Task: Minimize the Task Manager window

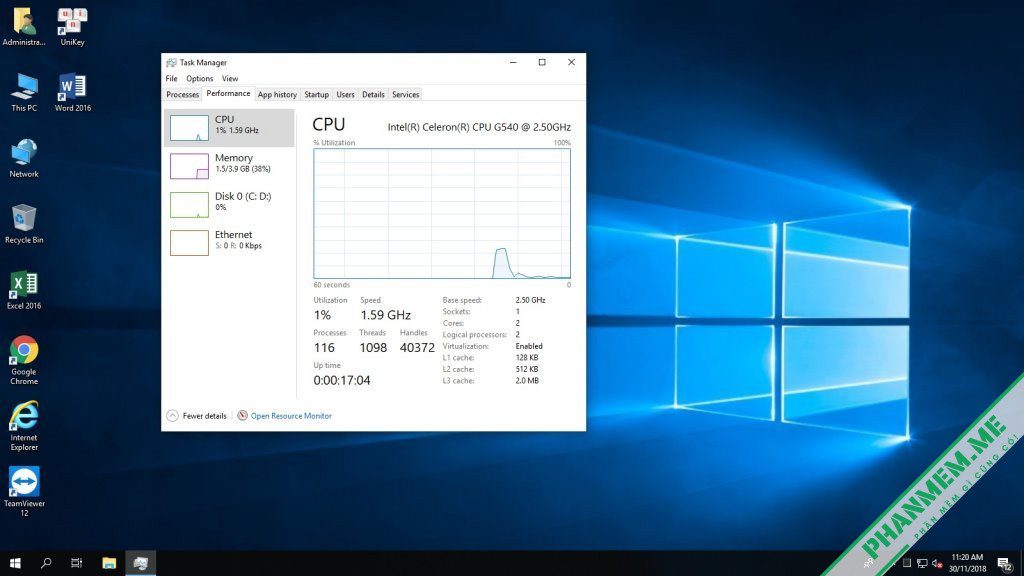Action: pyautogui.click(x=513, y=63)
